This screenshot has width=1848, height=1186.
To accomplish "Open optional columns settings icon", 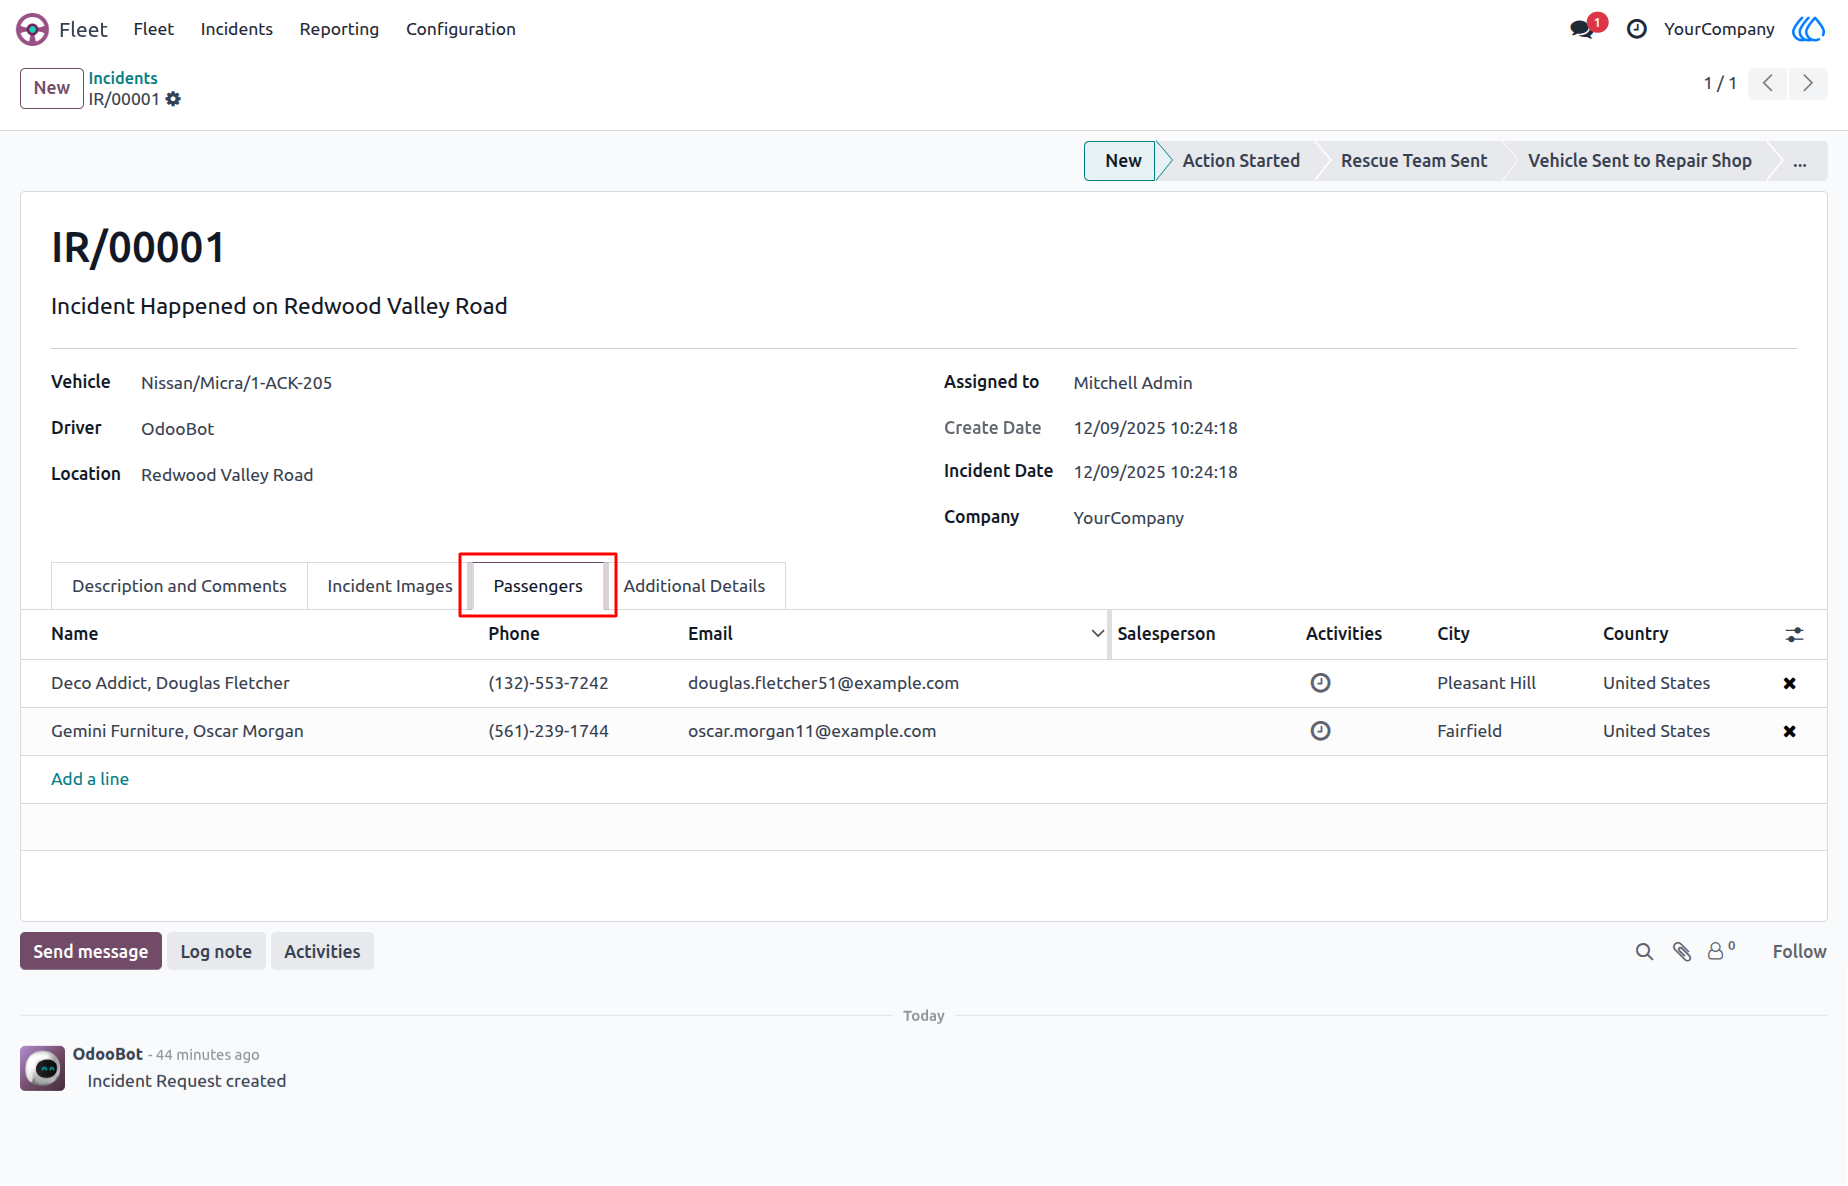I will (1795, 634).
